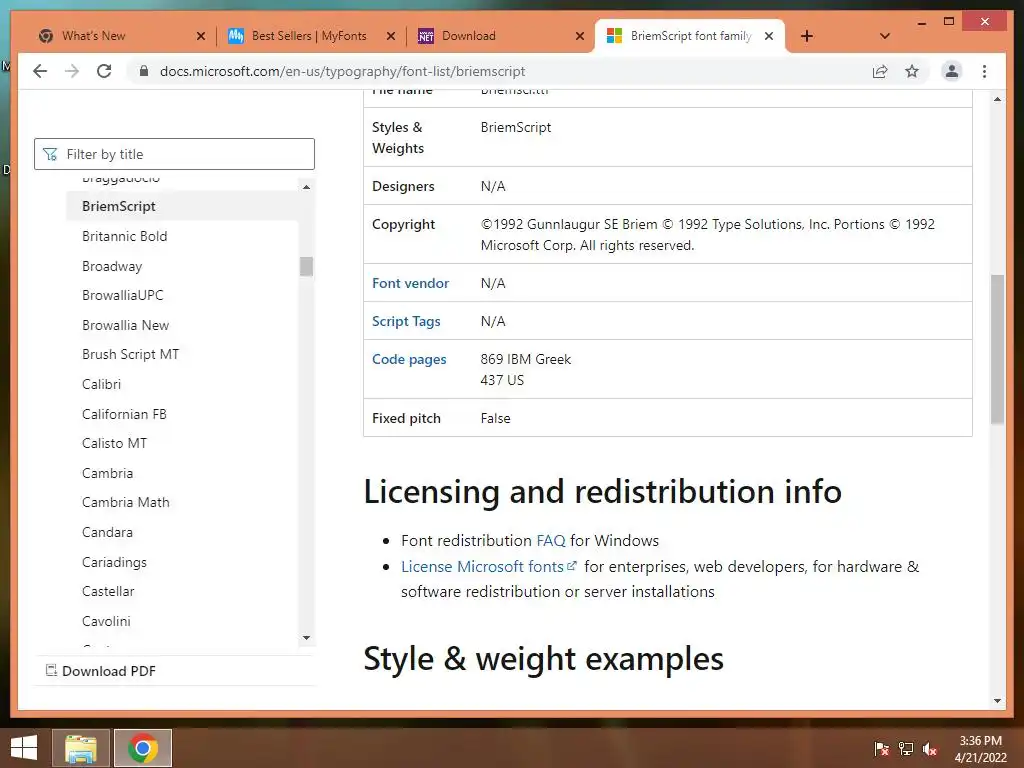Open Cambria Math font entry

point(125,502)
